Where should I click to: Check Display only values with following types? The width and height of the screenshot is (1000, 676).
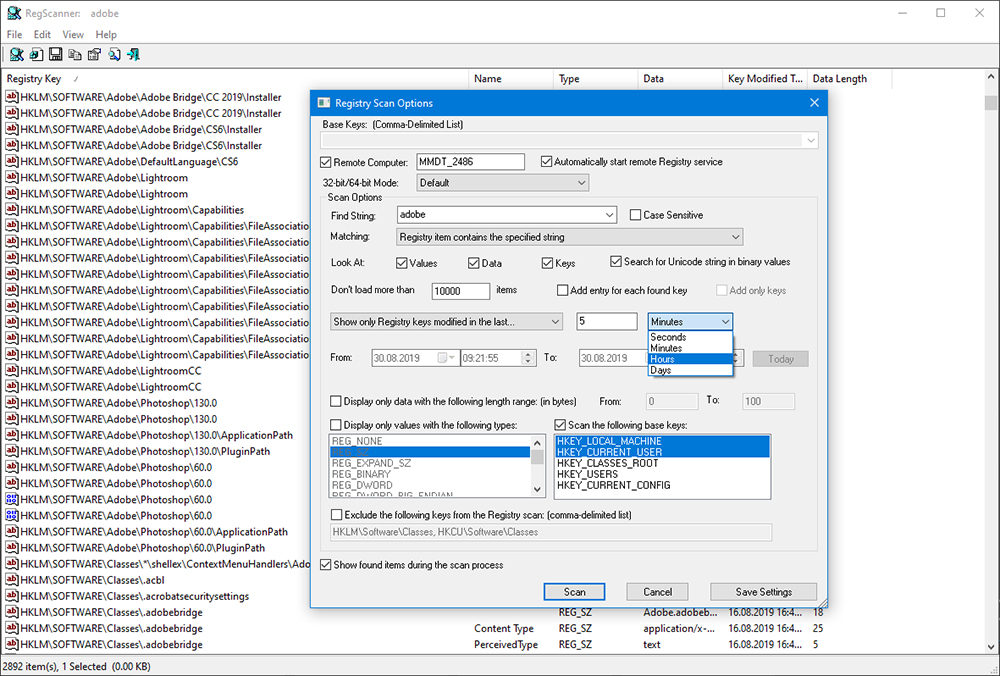tap(335, 425)
